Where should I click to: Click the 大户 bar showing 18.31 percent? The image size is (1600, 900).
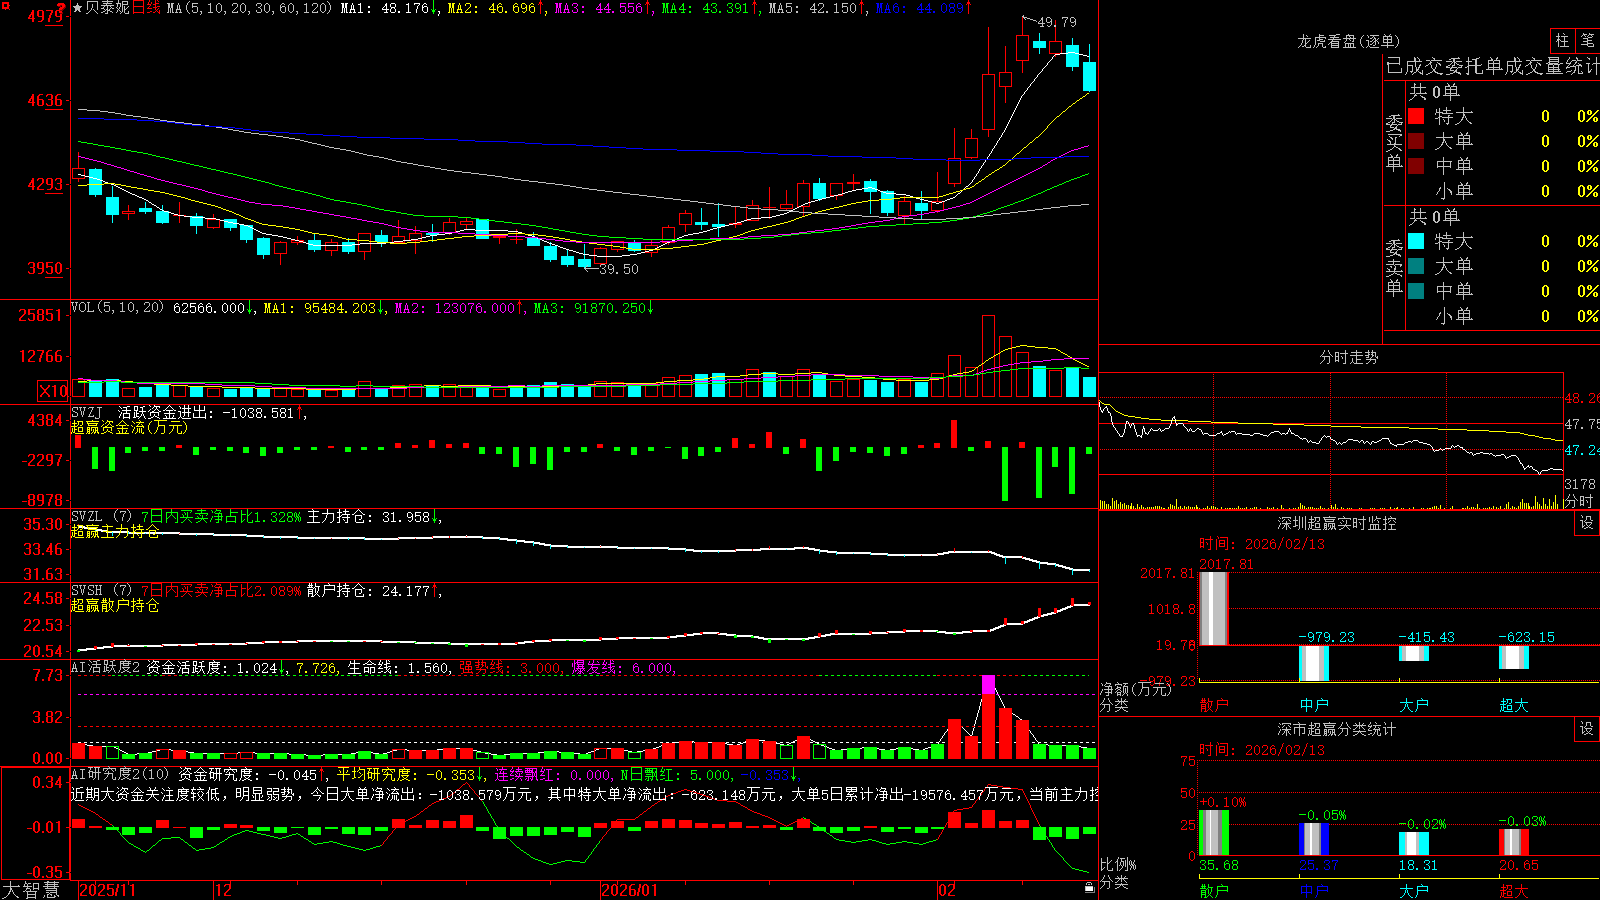point(1413,843)
